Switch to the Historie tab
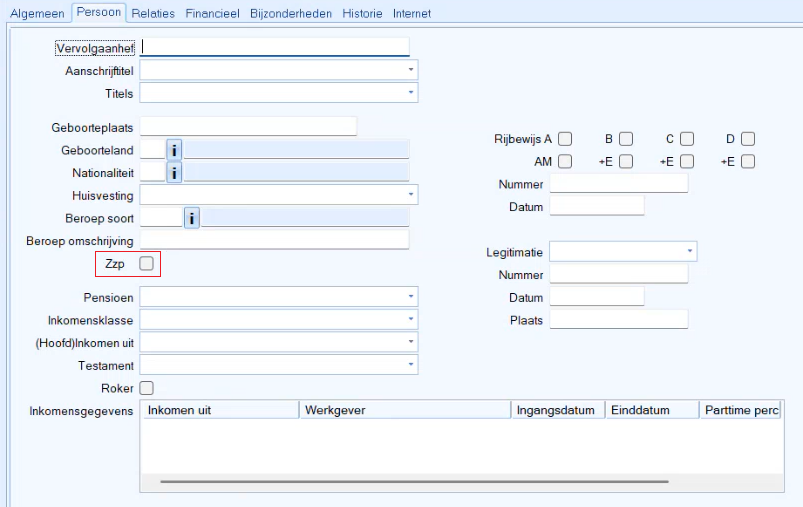803x507 pixels. coord(363,13)
